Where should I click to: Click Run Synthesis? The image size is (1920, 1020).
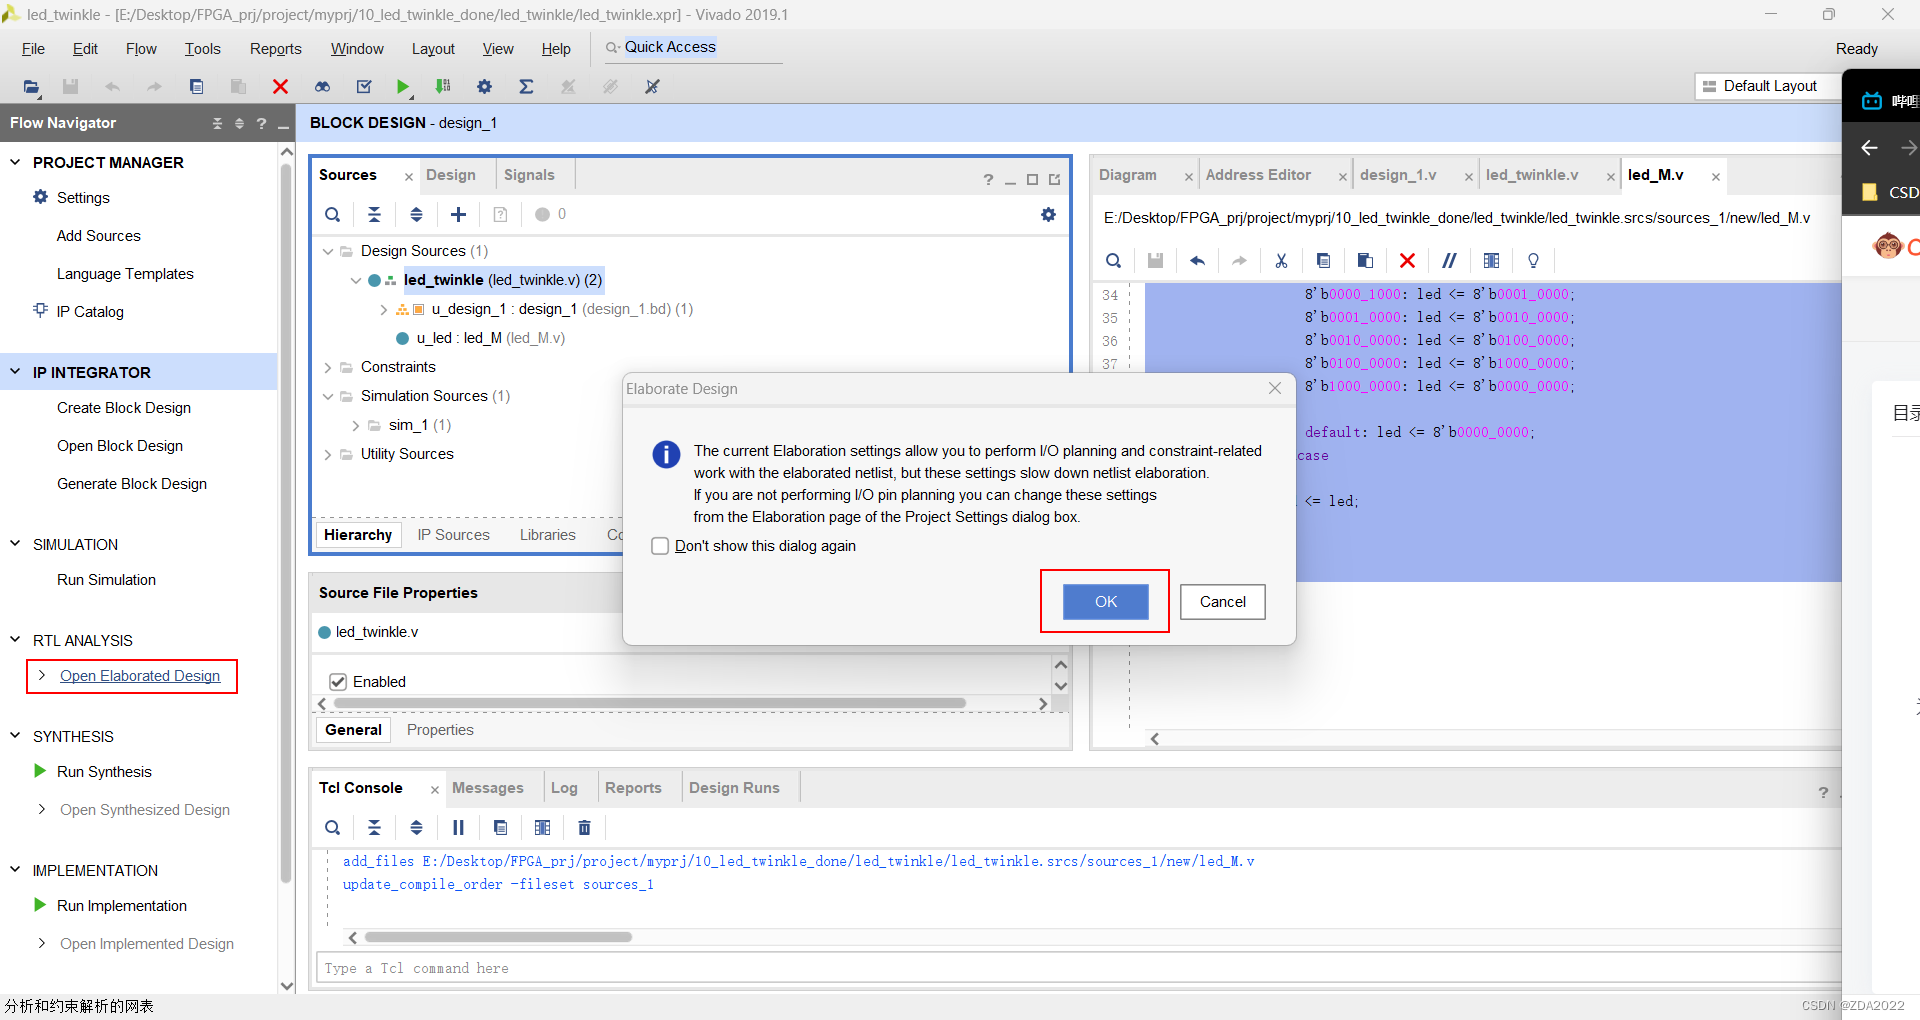click(x=104, y=772)
